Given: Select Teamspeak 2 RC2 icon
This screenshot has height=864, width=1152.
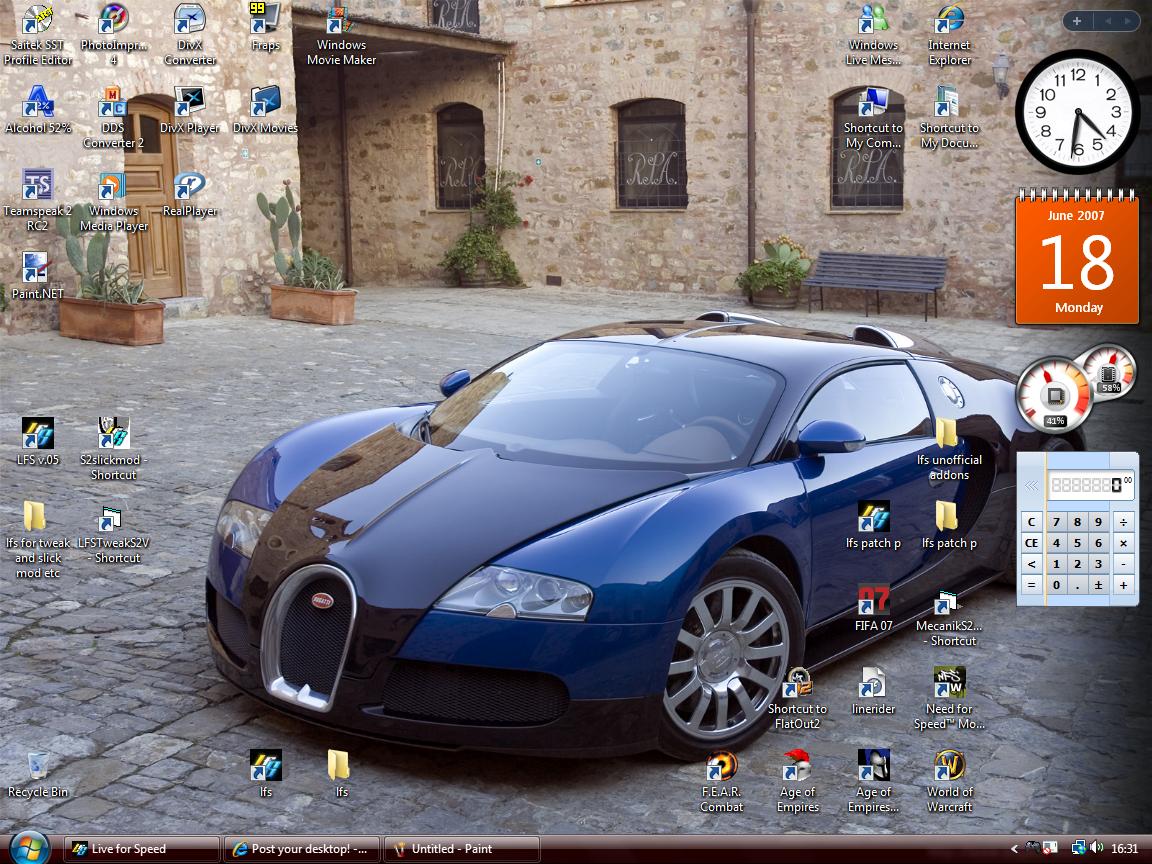Looking at the screenshot, I should (37, 201).
